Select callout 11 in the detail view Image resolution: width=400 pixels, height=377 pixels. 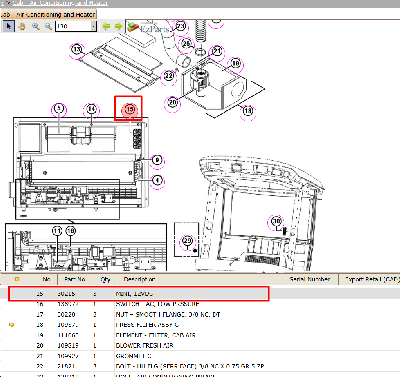[x=57, y=231]
